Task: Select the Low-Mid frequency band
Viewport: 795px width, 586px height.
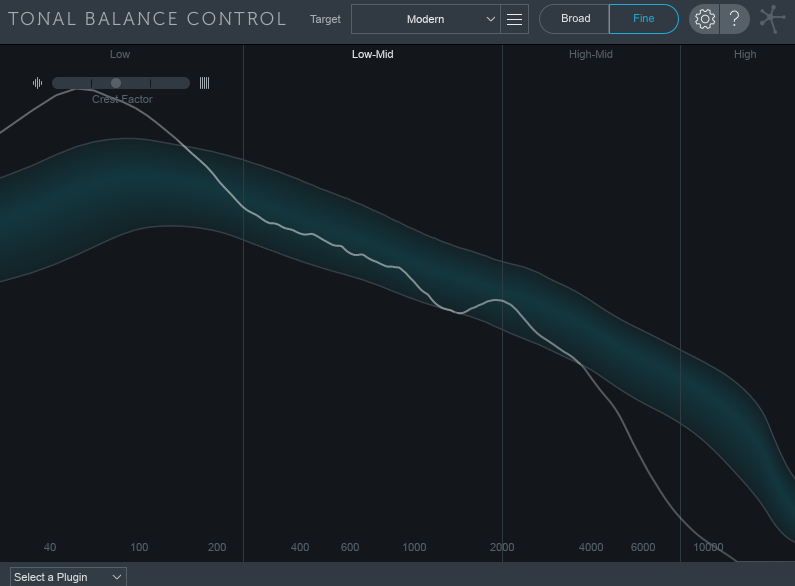Action: [373, 54]
